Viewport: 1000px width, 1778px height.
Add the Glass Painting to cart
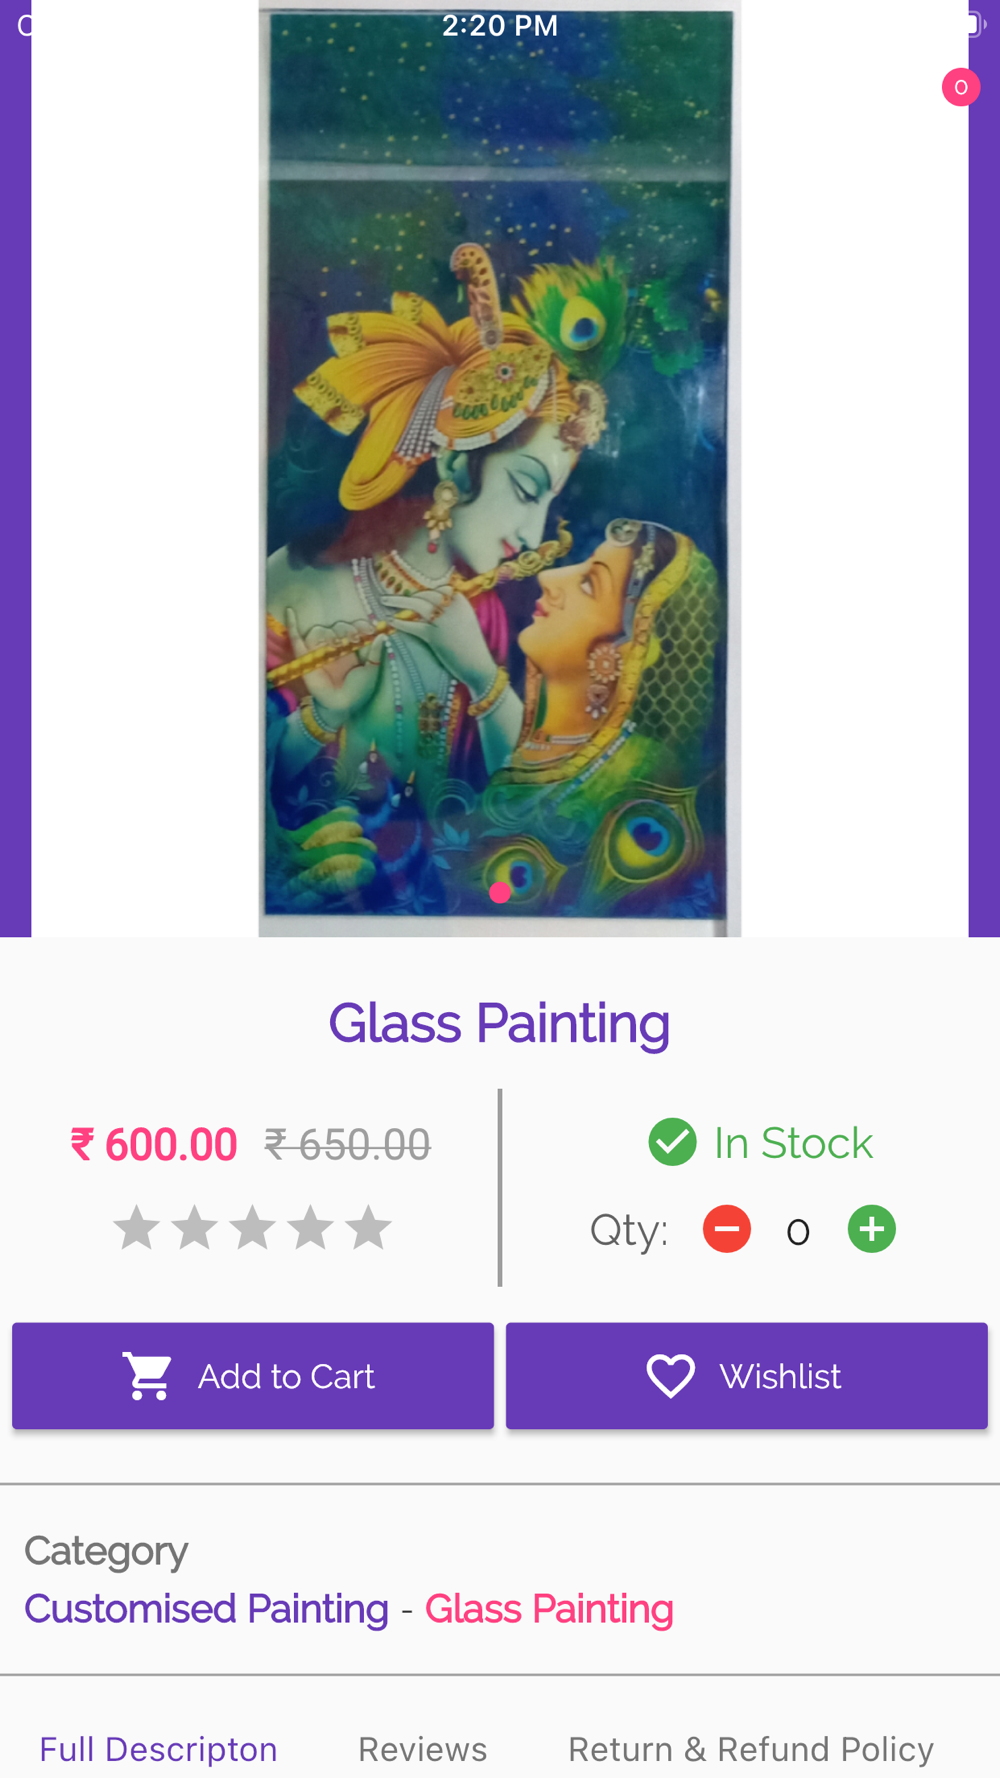pyautogui.click(x=253, y=1376)
